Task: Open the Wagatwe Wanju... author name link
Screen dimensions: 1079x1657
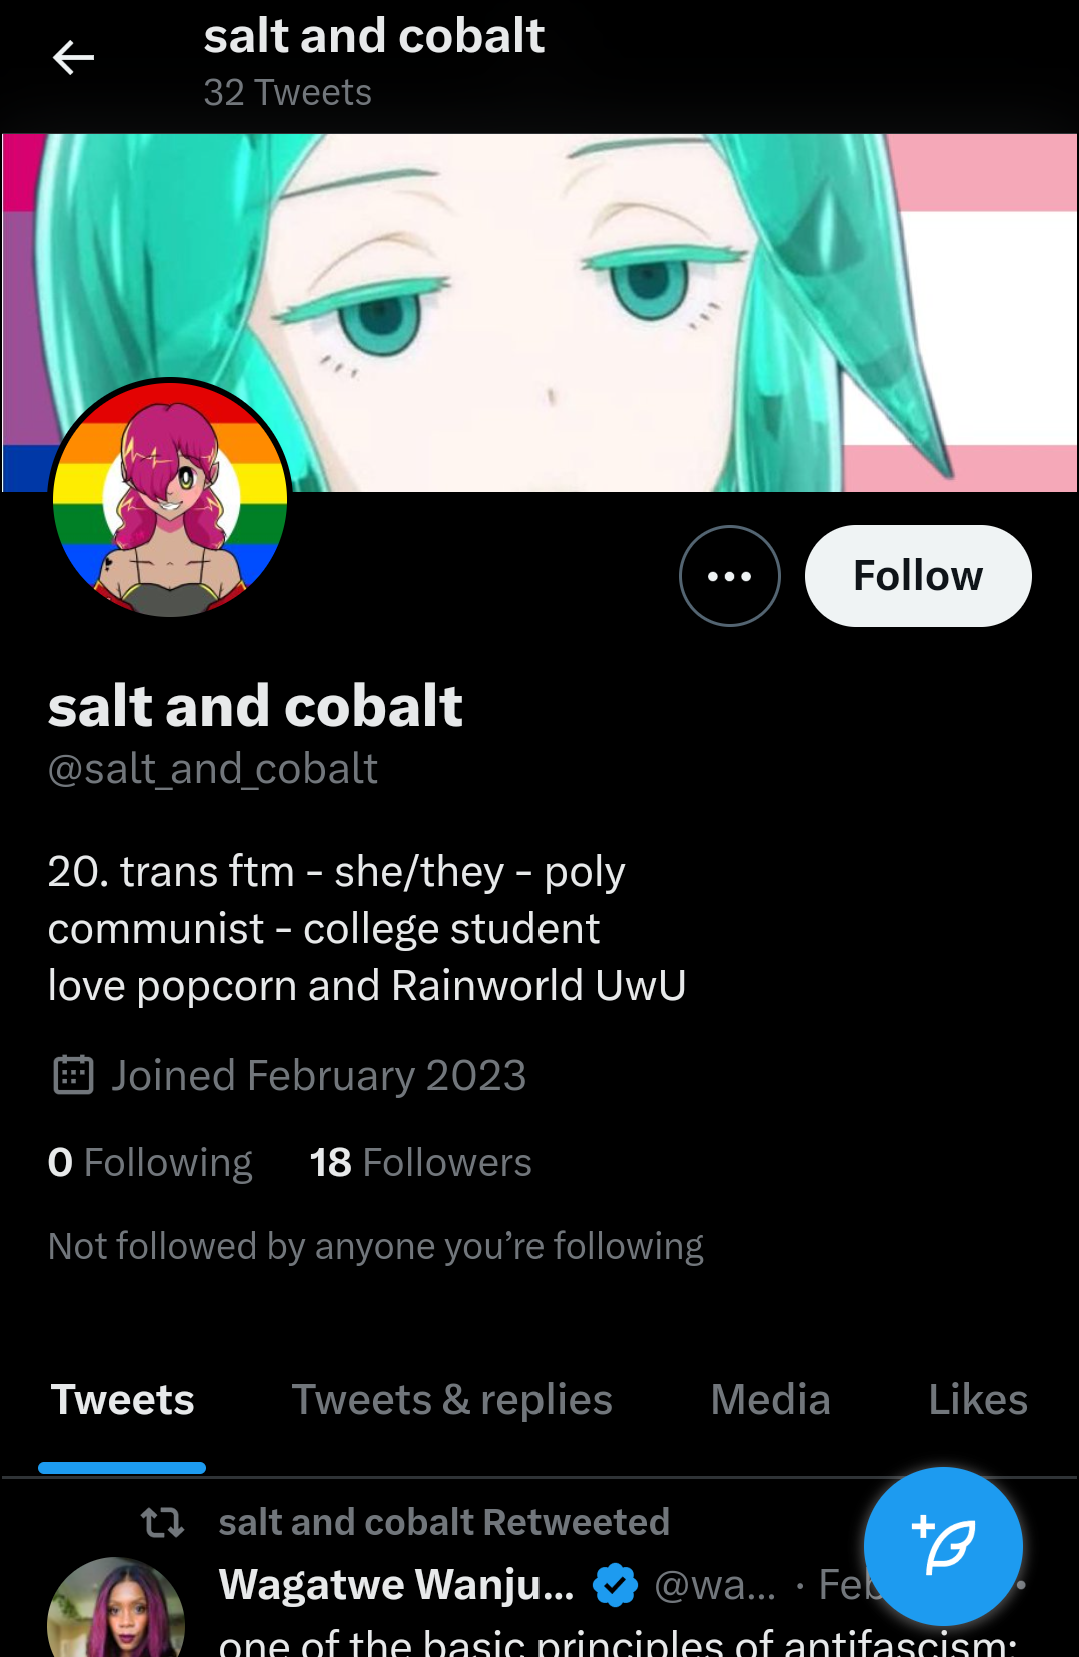Action: (x=397, y=1585)
